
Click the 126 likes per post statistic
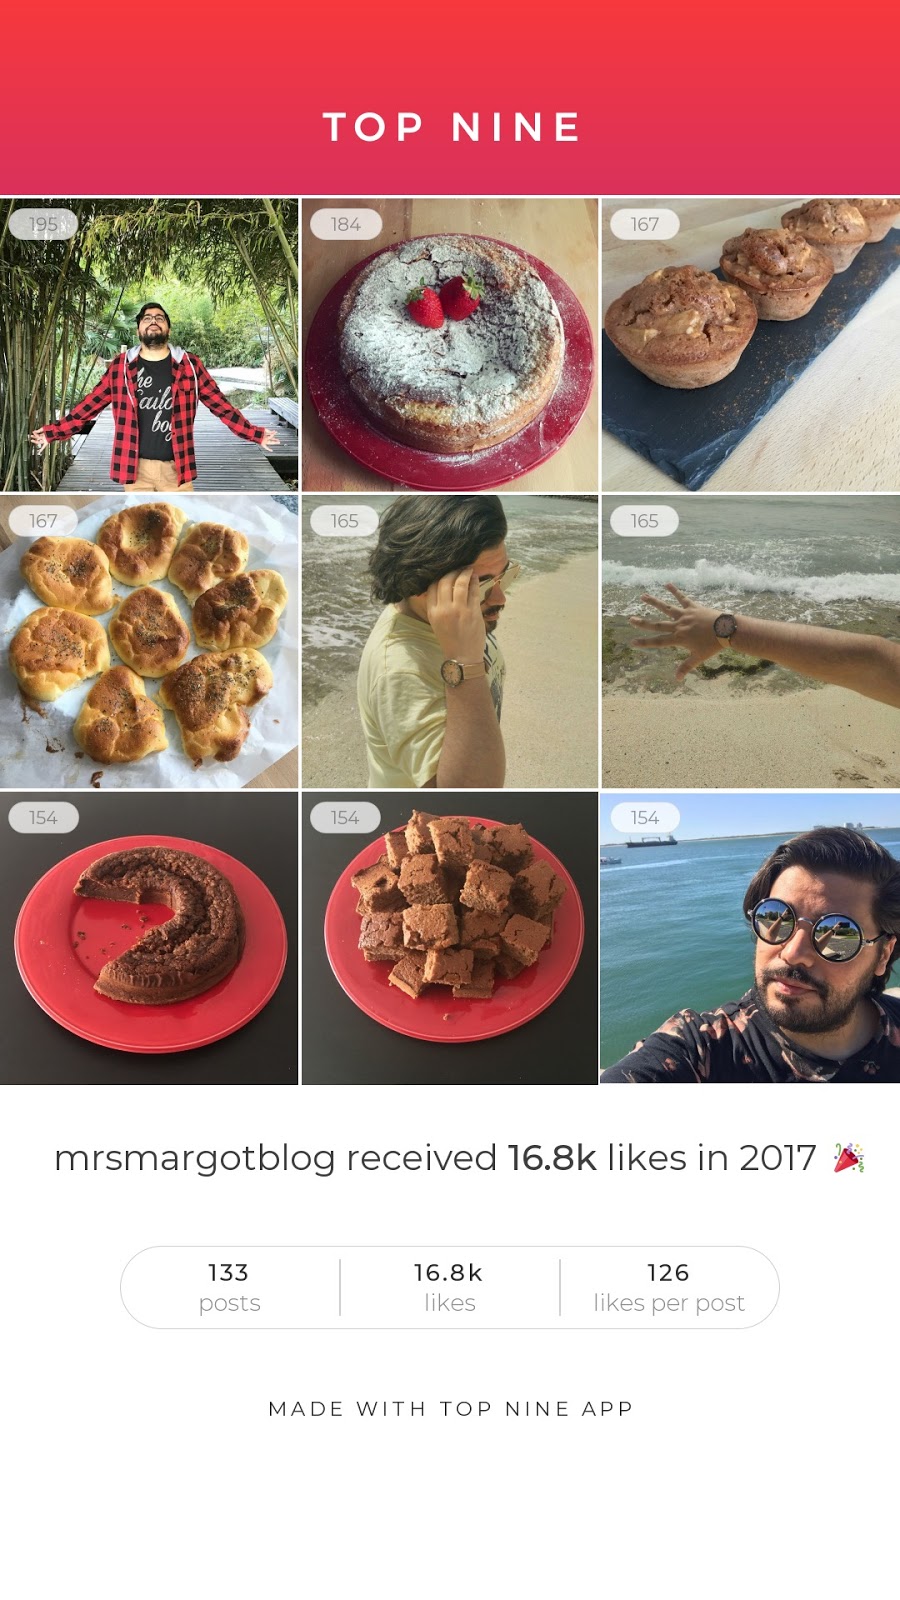(x=669, y=1287)
